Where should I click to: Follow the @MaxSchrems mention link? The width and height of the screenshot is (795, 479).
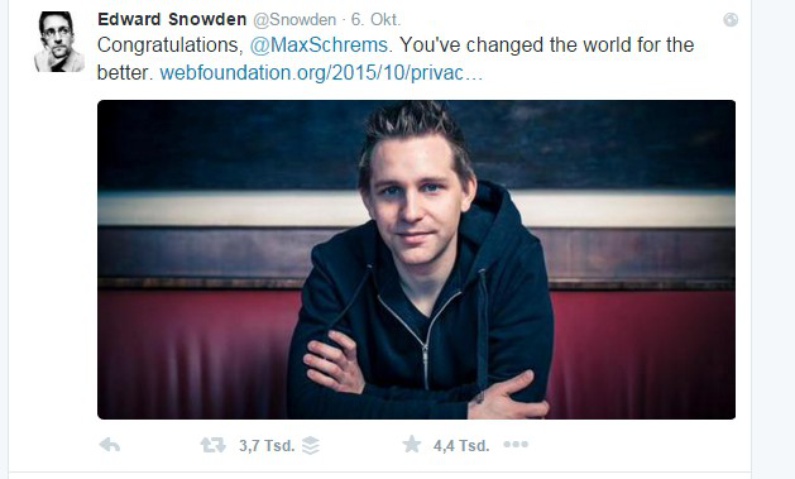coord(319,45)
